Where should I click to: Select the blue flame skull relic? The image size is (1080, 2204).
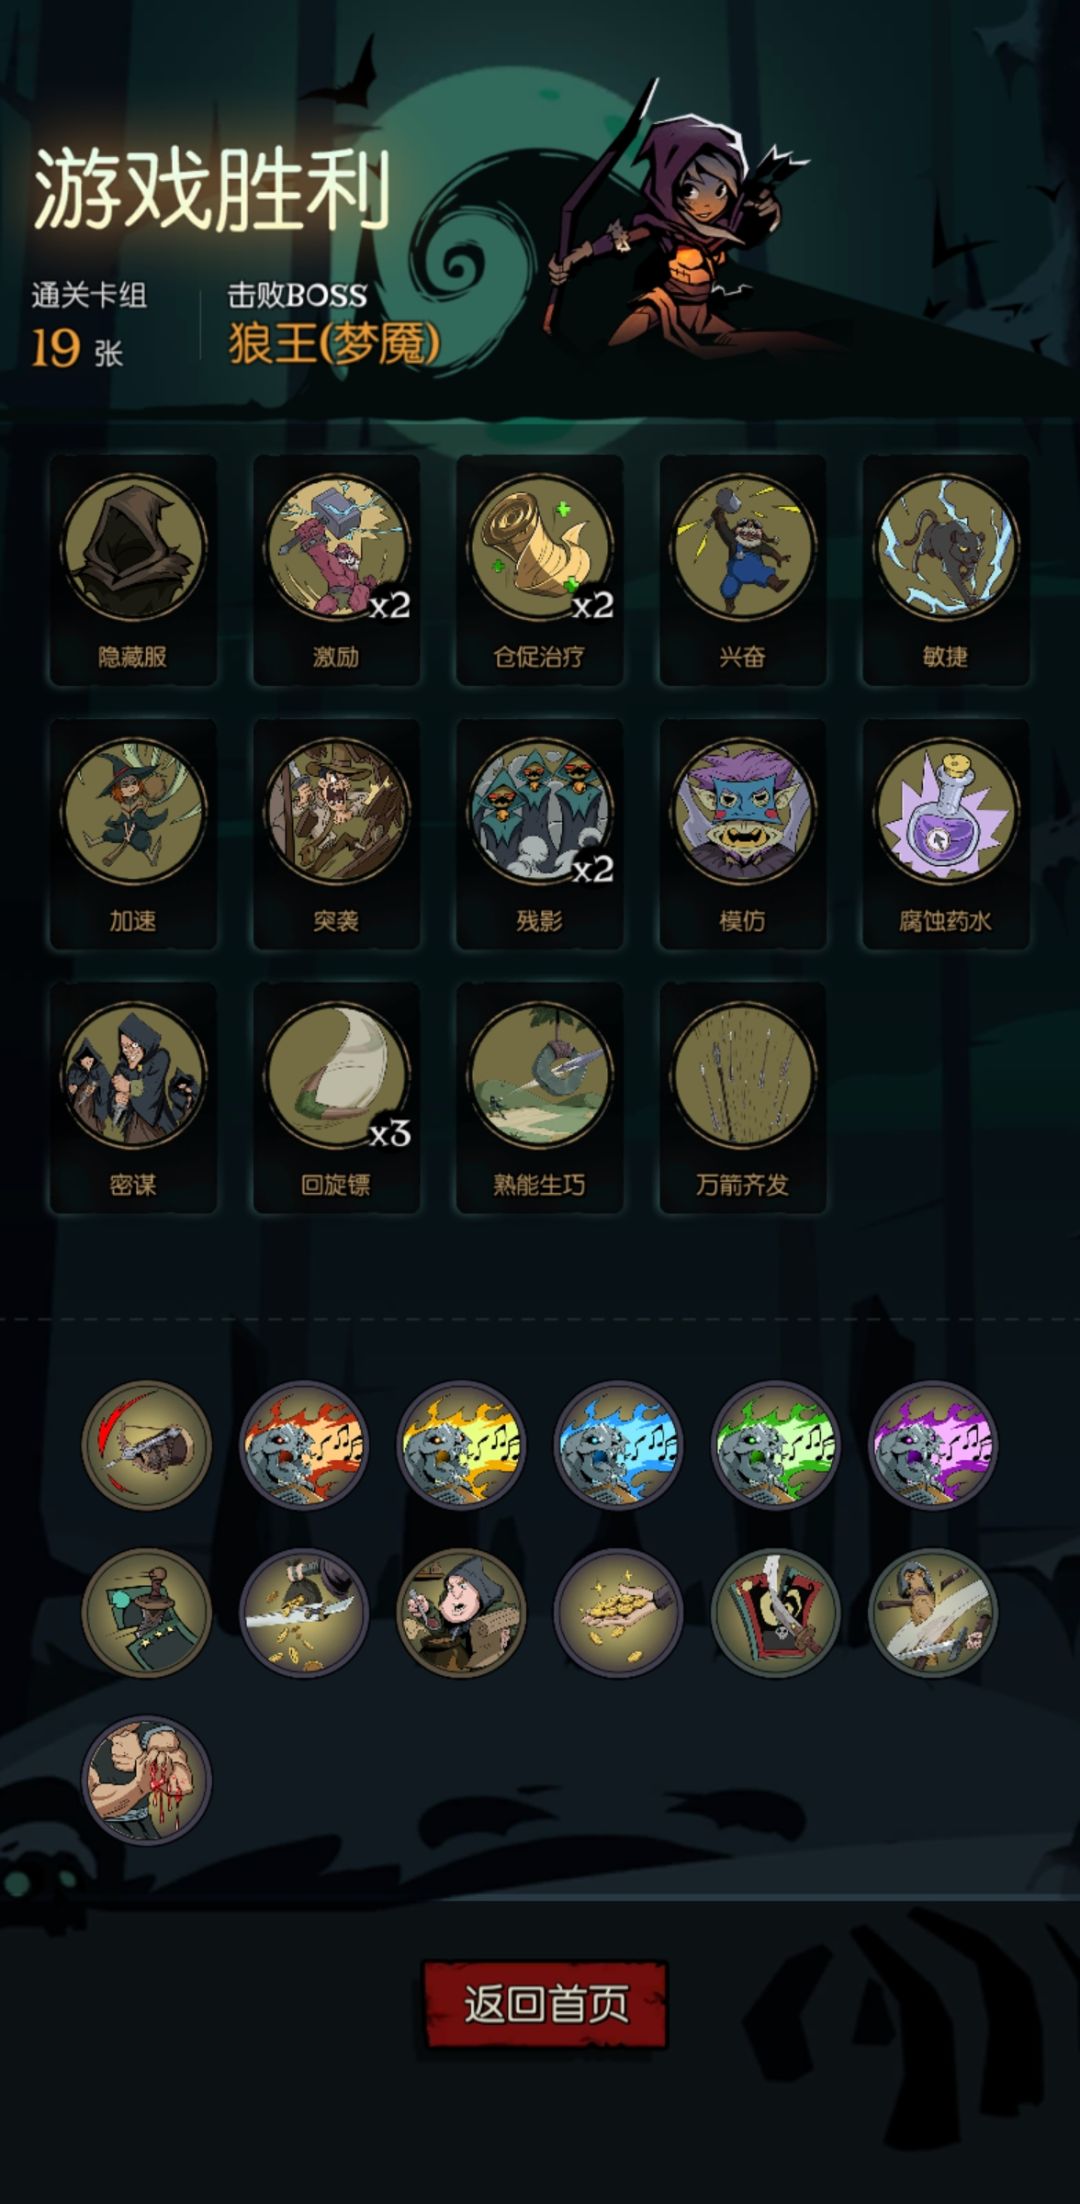[x=618, y=1446]
